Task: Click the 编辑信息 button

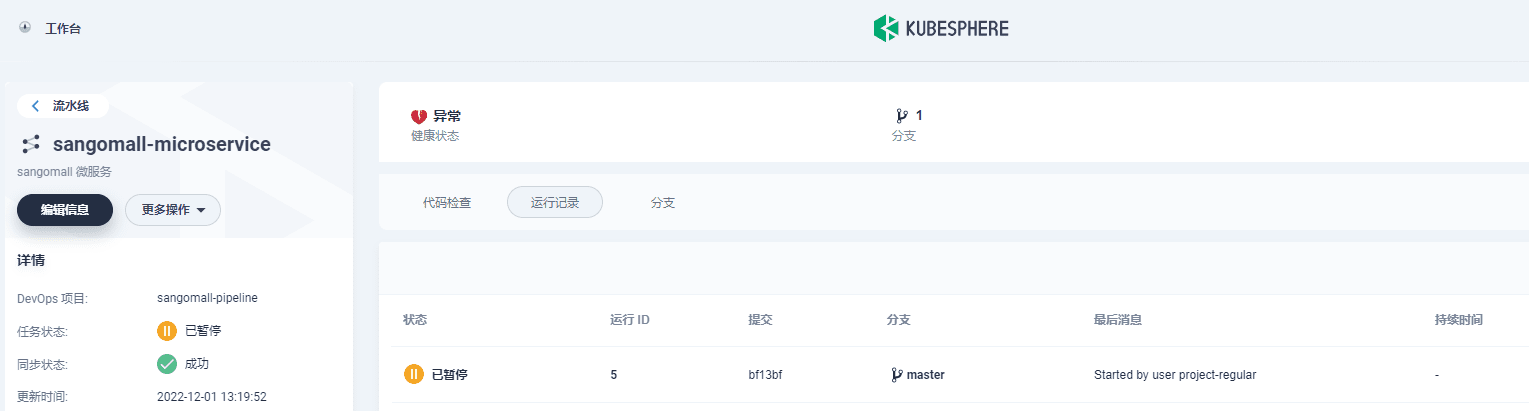Action: [65, 210]
